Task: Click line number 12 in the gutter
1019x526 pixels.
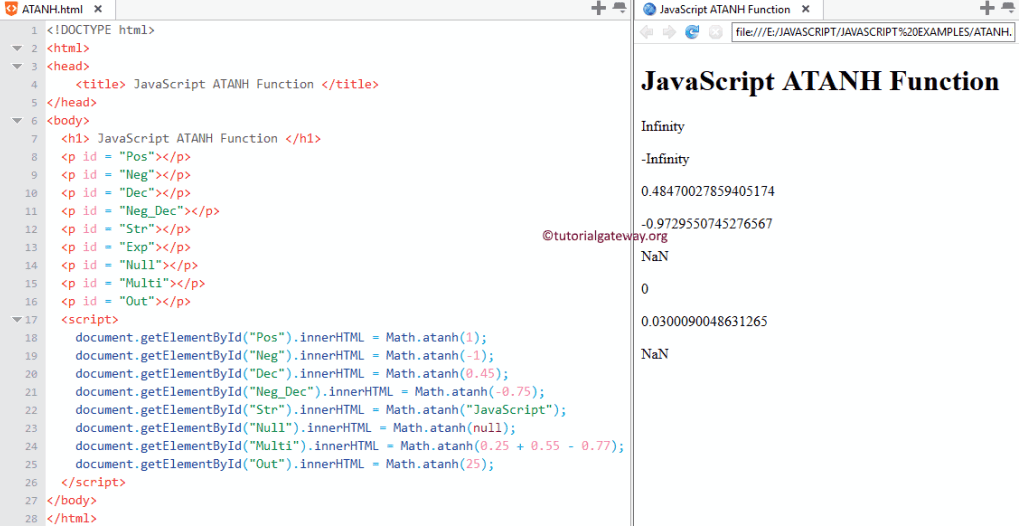Action: pyautogui.click(x=31, y=230)
